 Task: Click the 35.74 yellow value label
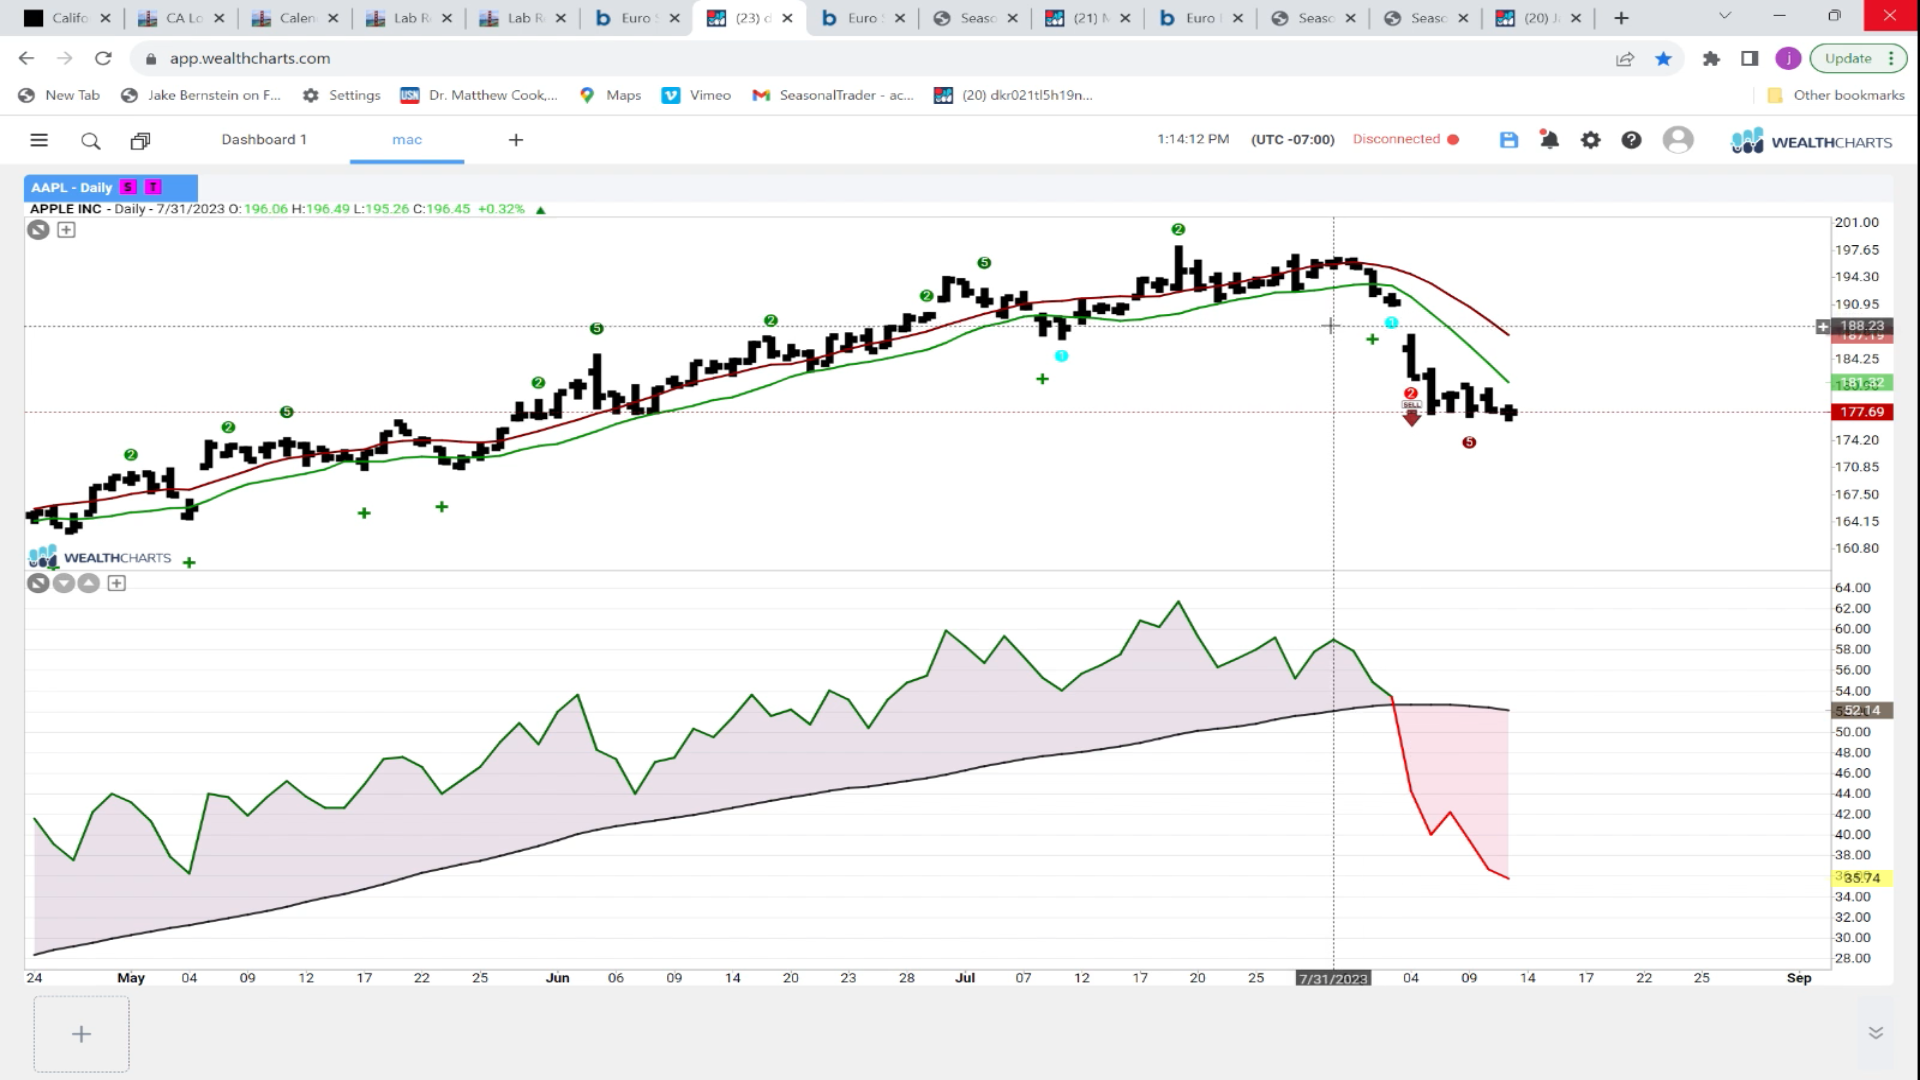point(1861,878)
